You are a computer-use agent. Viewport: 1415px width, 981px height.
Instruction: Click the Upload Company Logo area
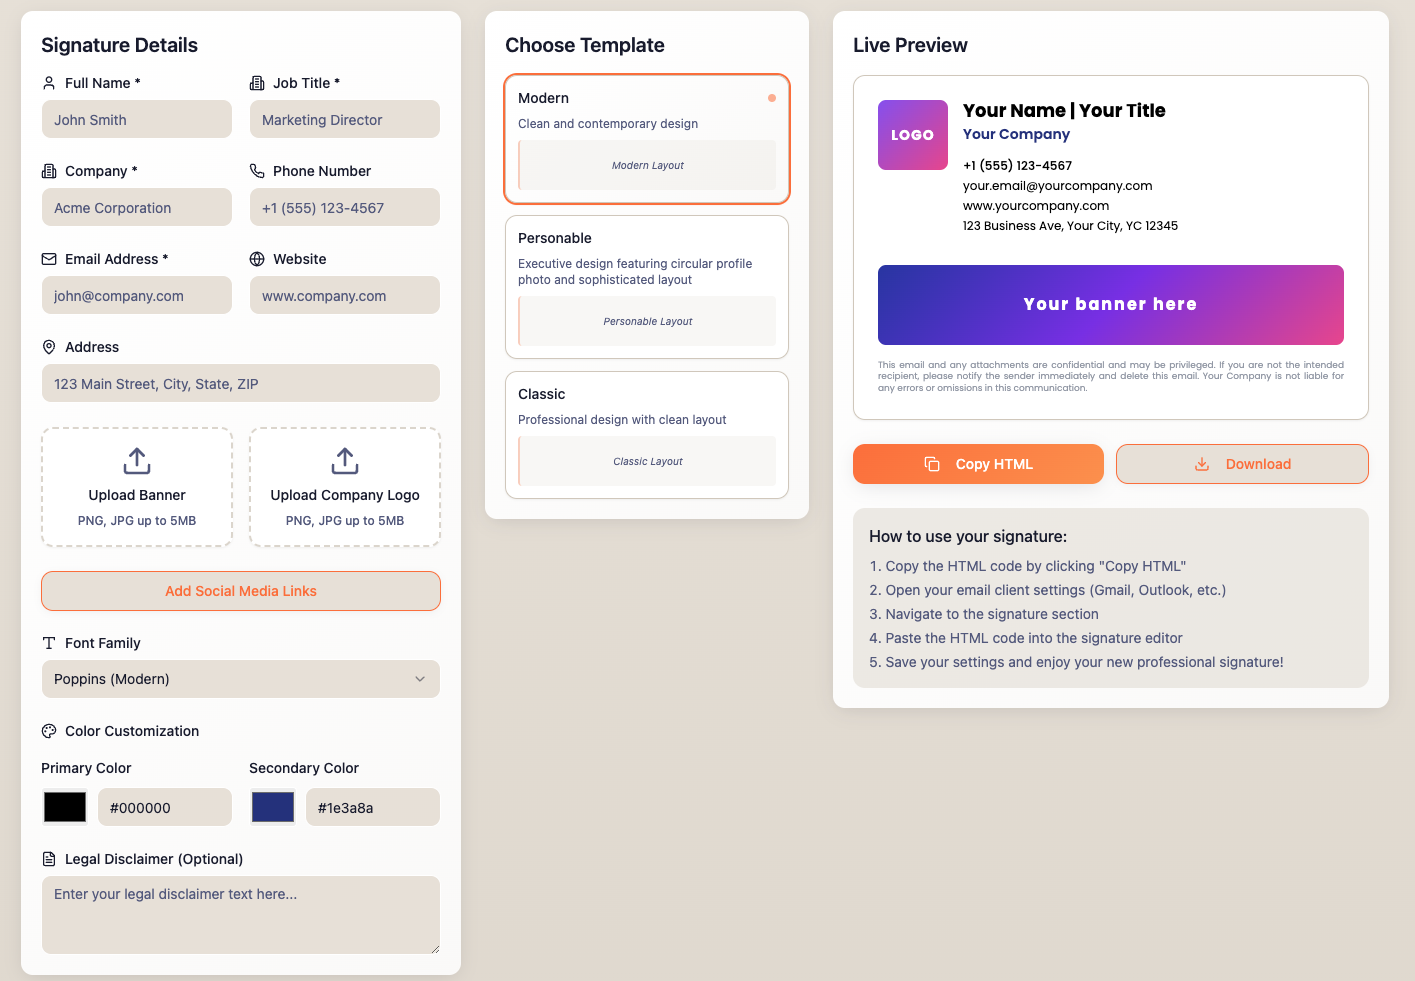pyautogui.click(x=344, y=487)
